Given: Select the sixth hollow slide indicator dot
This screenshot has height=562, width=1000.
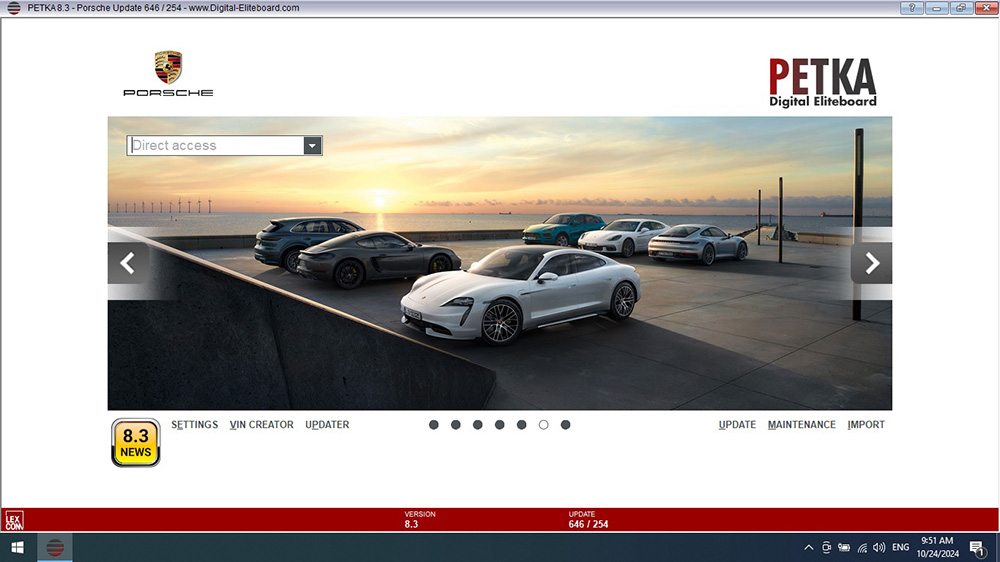Looking at the screenshot, I should point(543,425).
